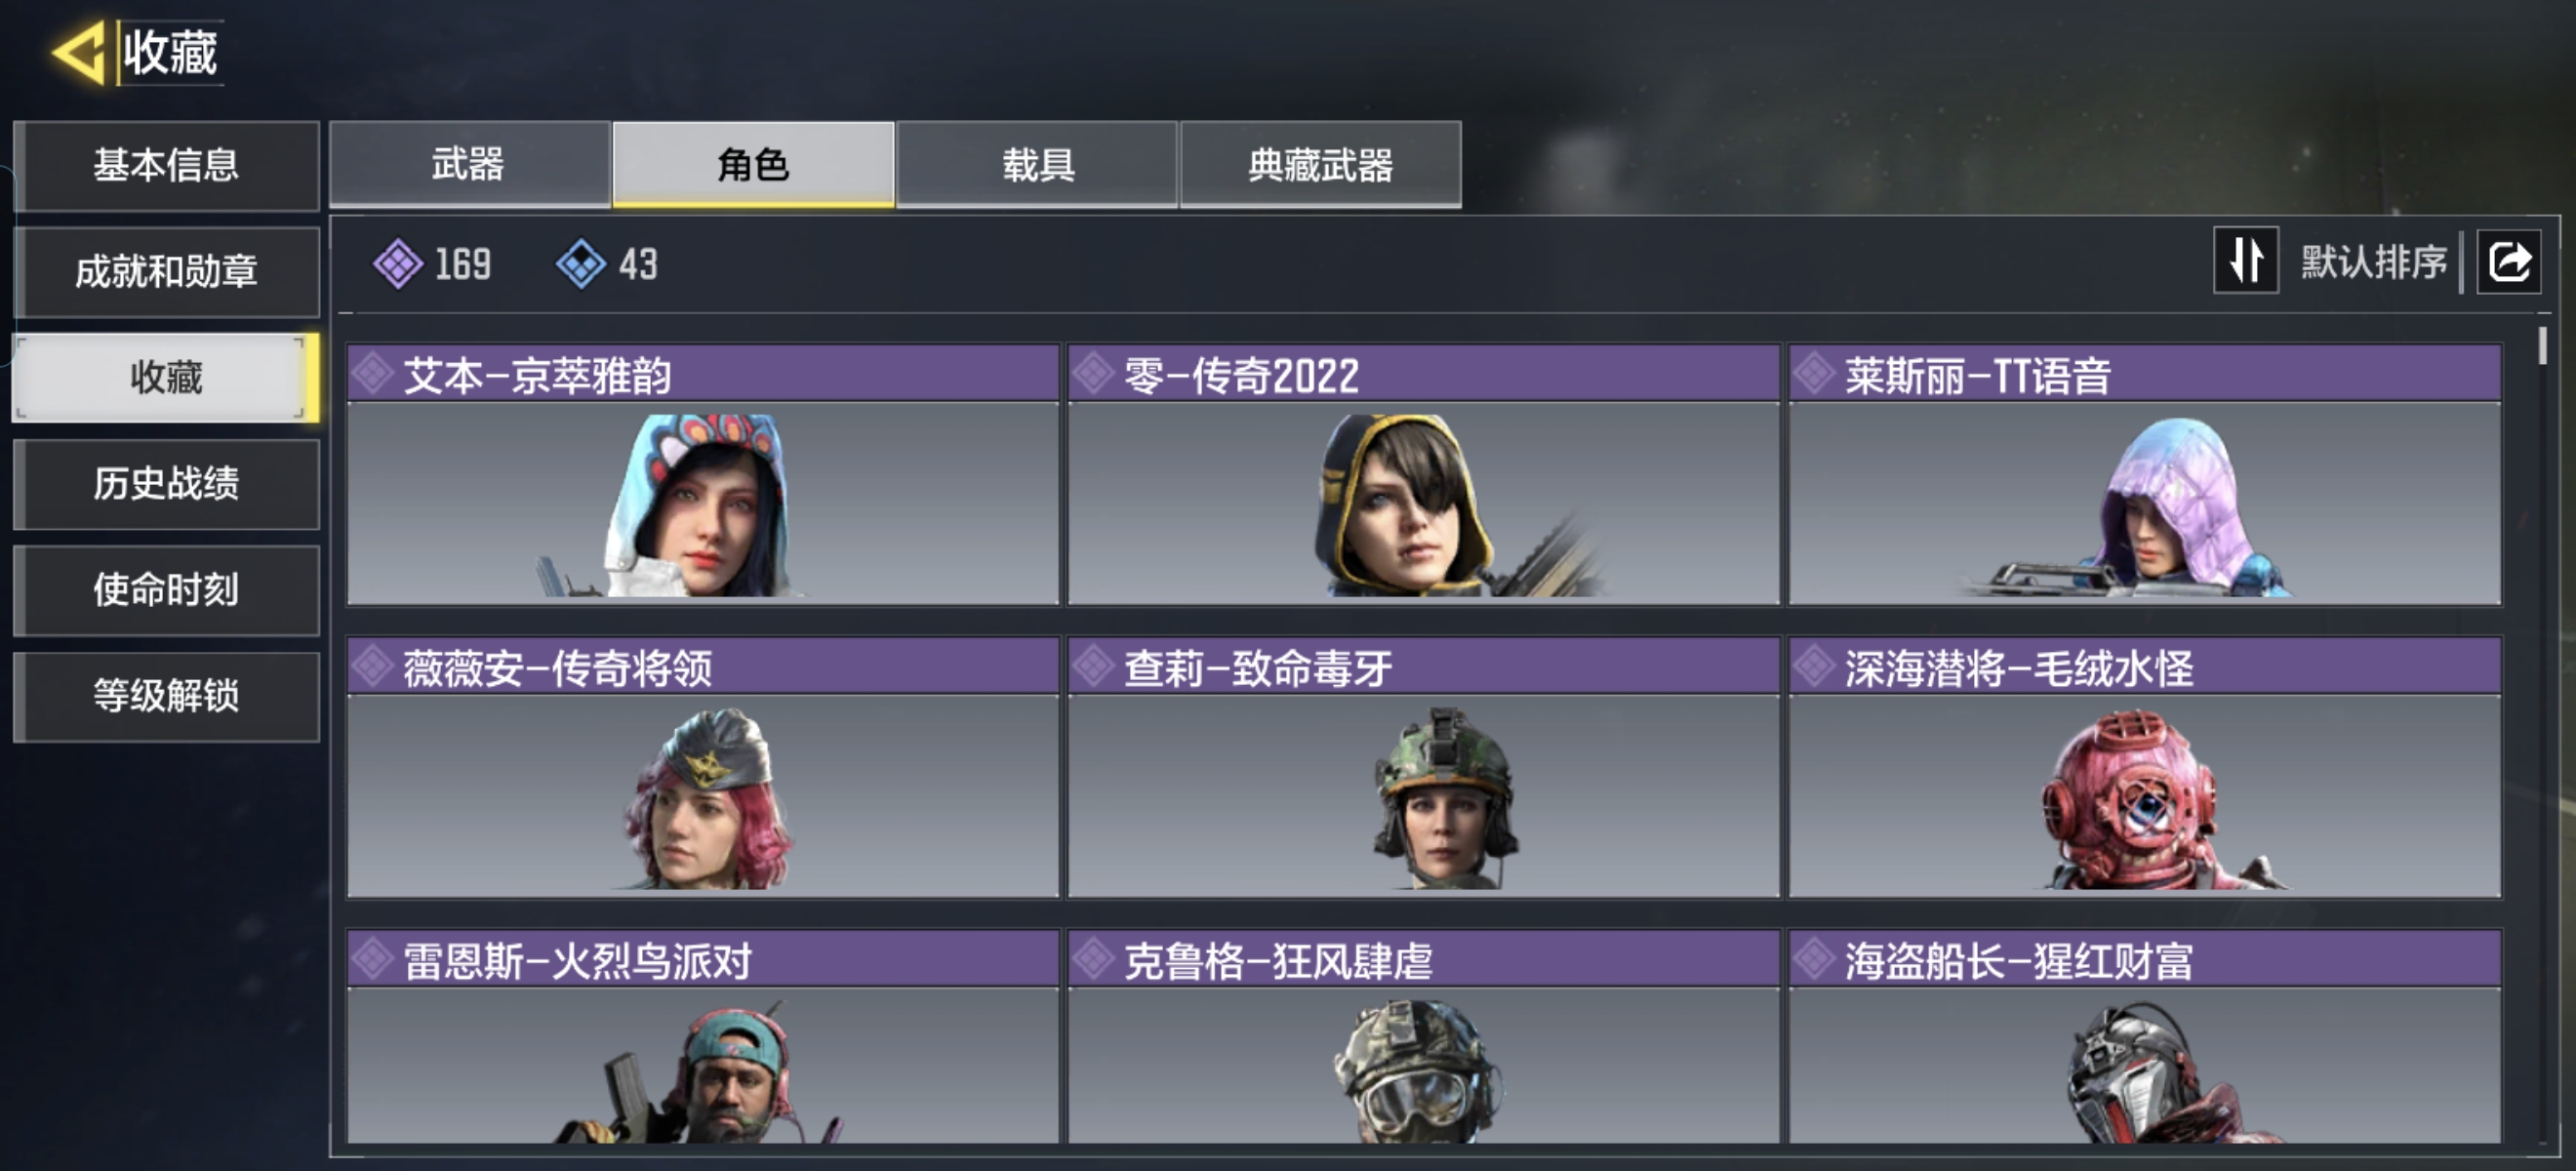Toggle the sort order arrows icon
The width and height of the screenshot is (2576, 1171).
point(2246,261)
